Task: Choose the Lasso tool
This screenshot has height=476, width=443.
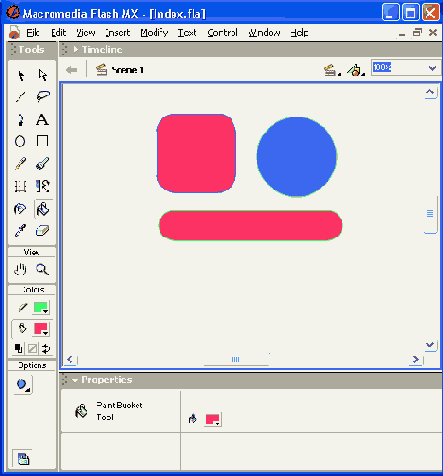Action: tap(43, 97)
